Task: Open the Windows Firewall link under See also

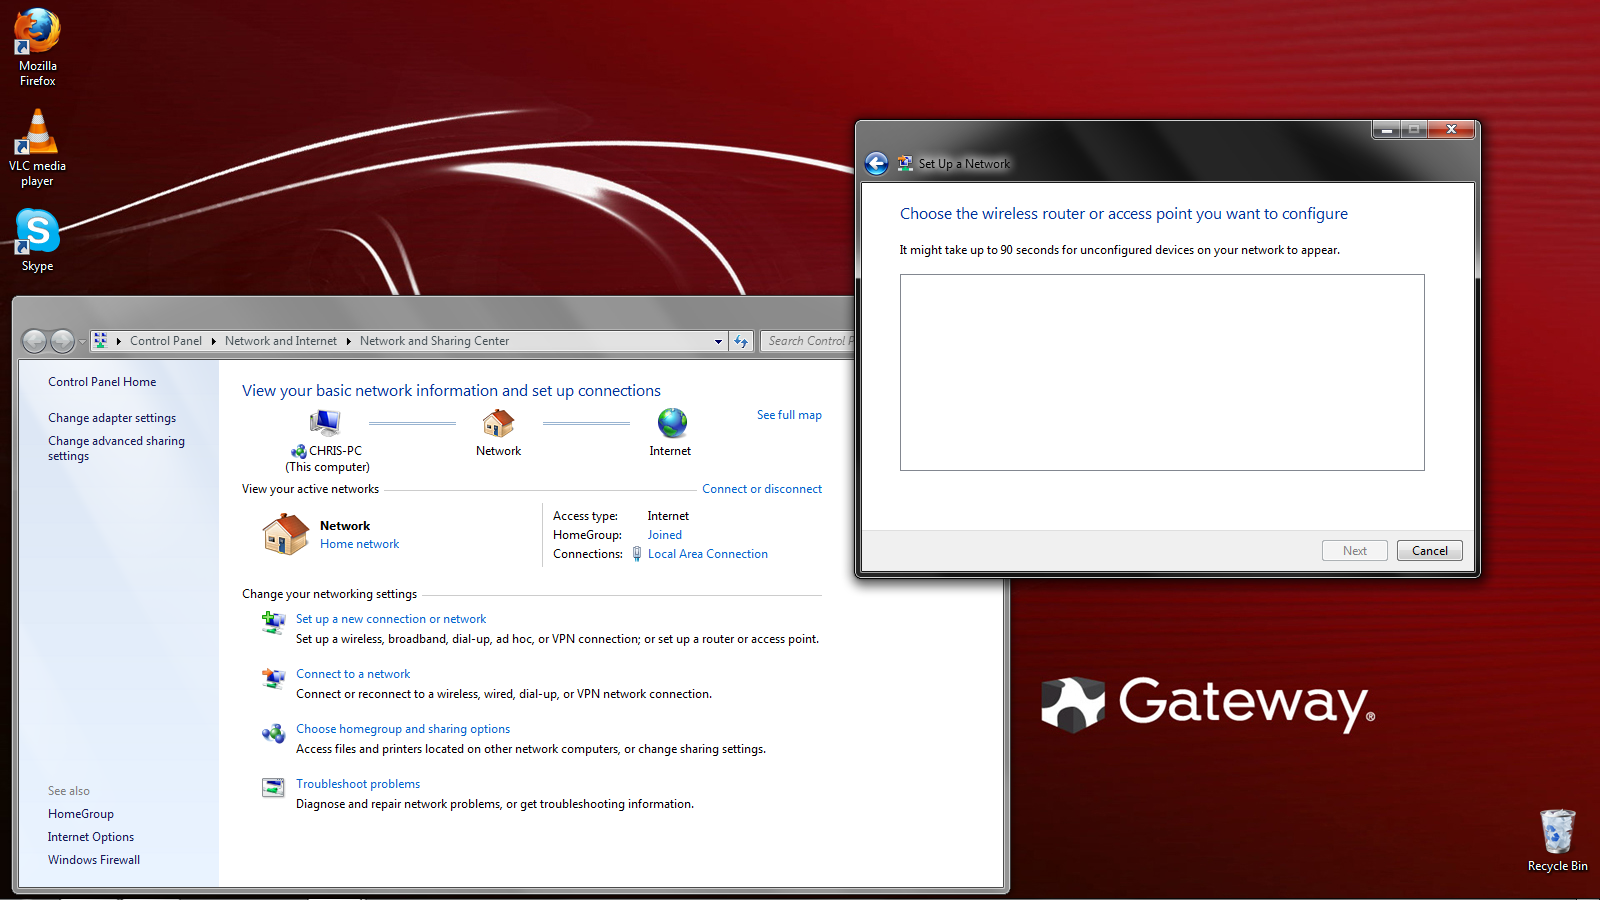Action: (x=94, y=860)
